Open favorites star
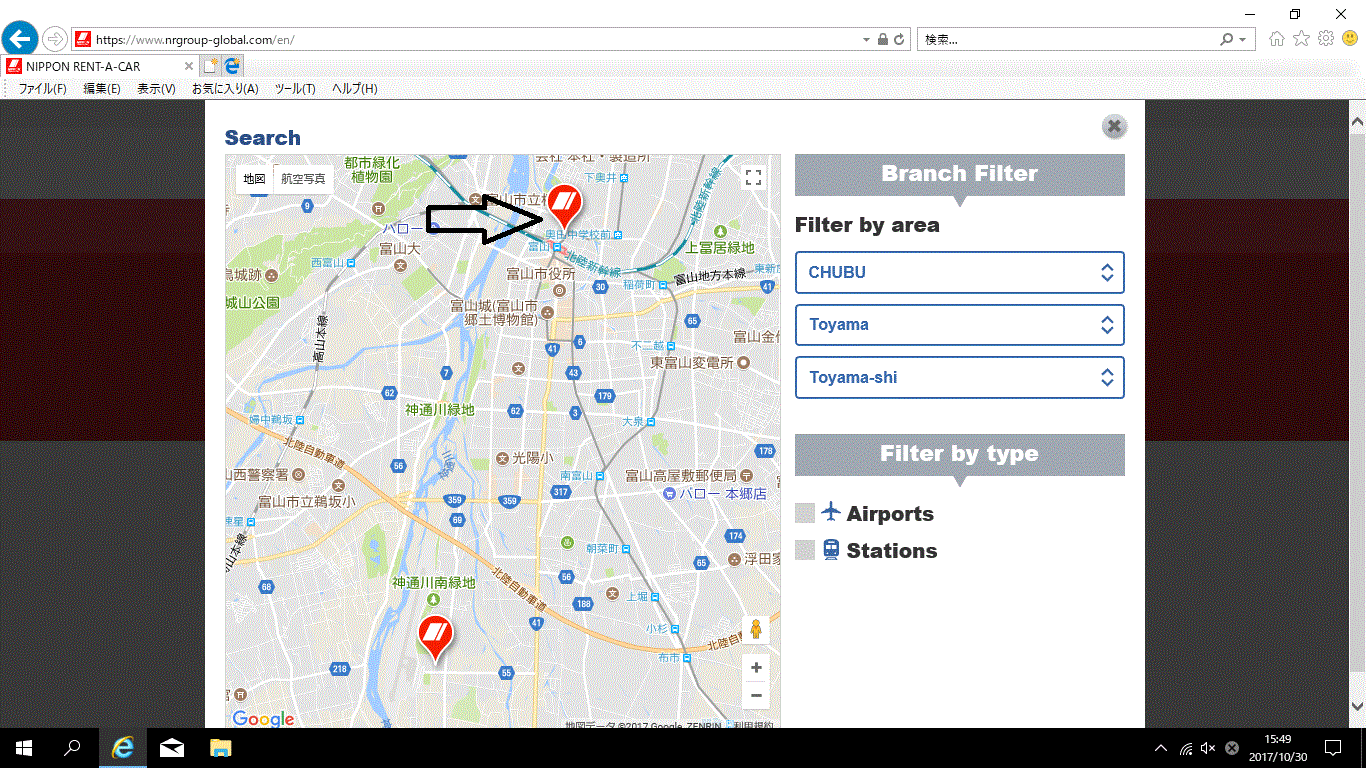The width and height of the screenshot is (1366, 768). pyautogui.click(x=1301, y=39)
